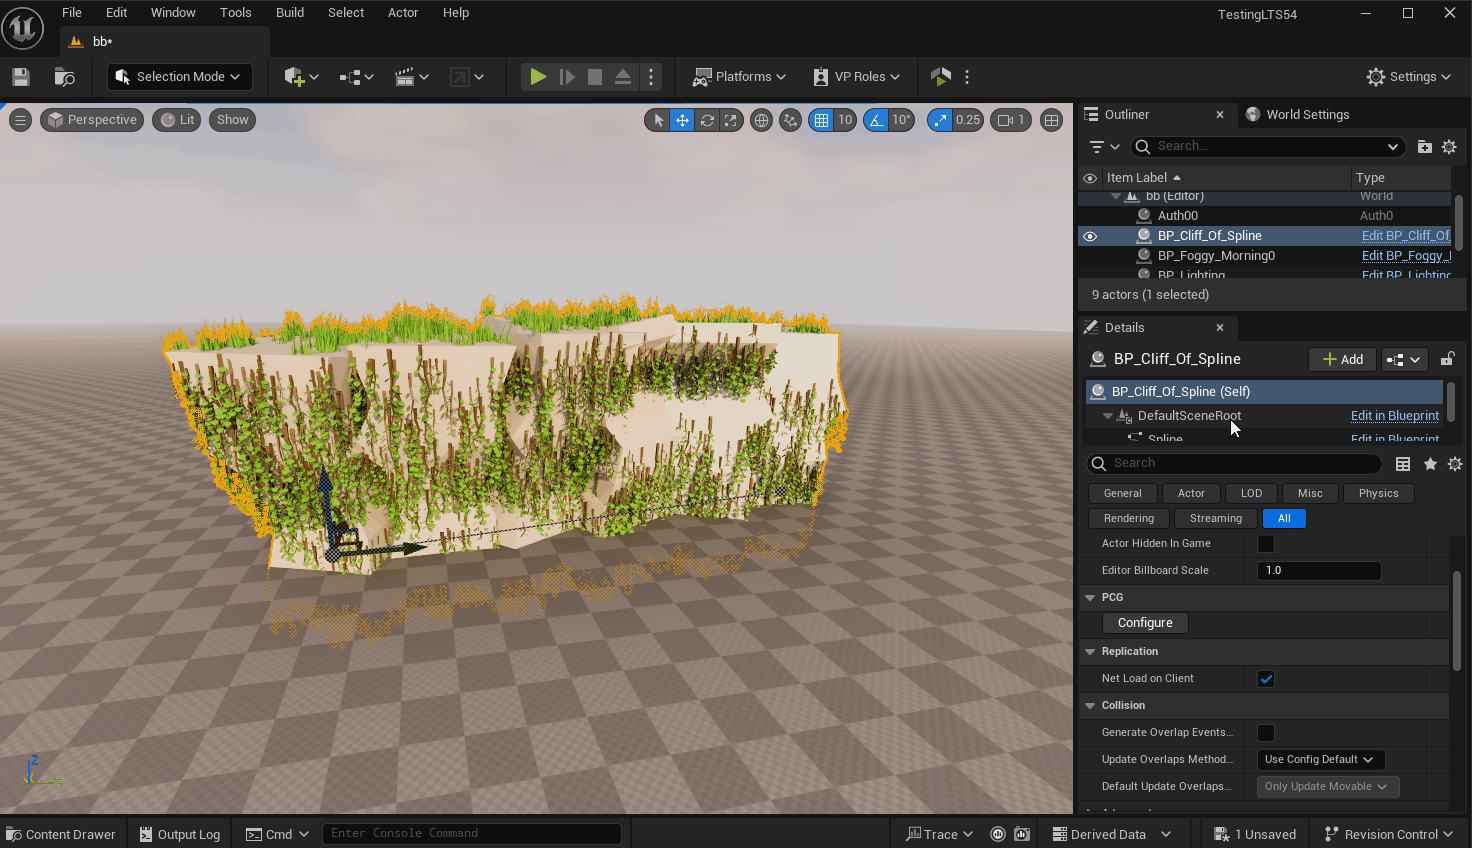Toggle the Details panel lock icon

(1447, 359)
